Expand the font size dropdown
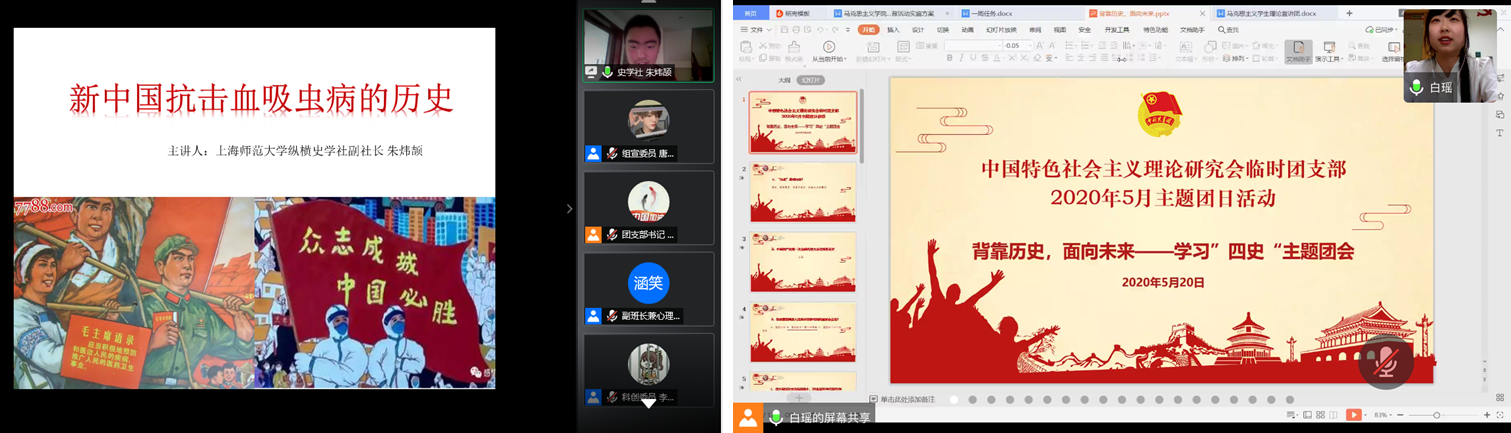1511x433 pixels. (x=1028, y=46)
